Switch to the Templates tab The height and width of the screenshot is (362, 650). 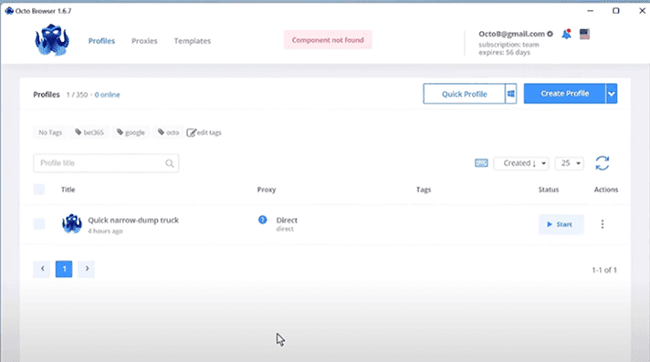pos(192,41)
